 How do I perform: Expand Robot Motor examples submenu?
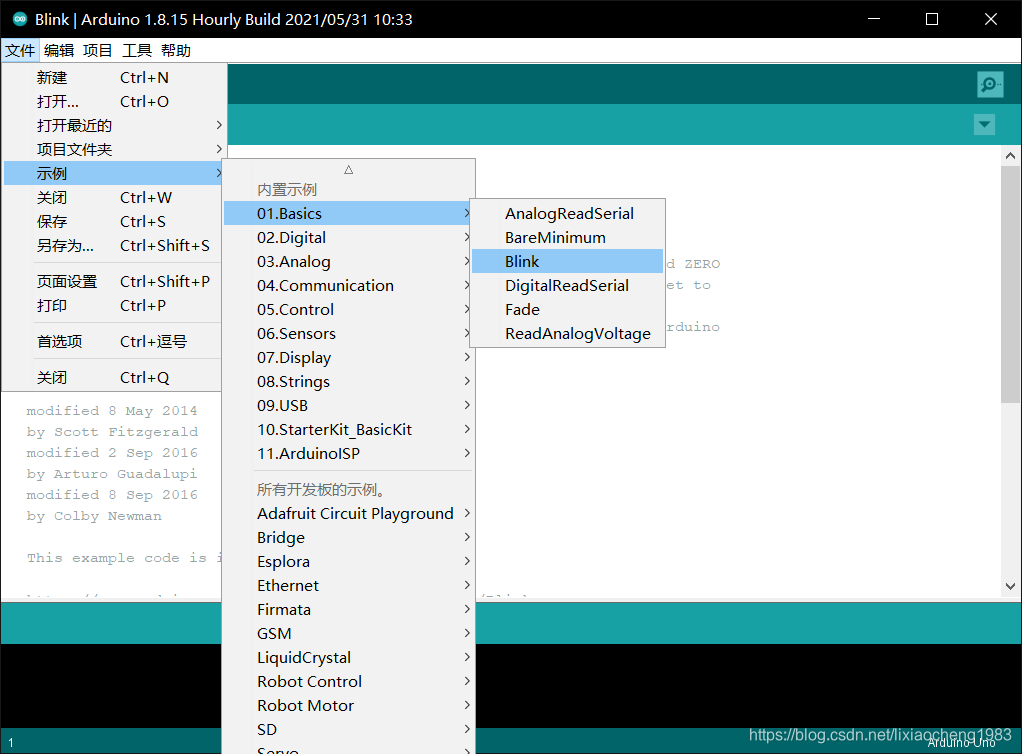point(348,706)
